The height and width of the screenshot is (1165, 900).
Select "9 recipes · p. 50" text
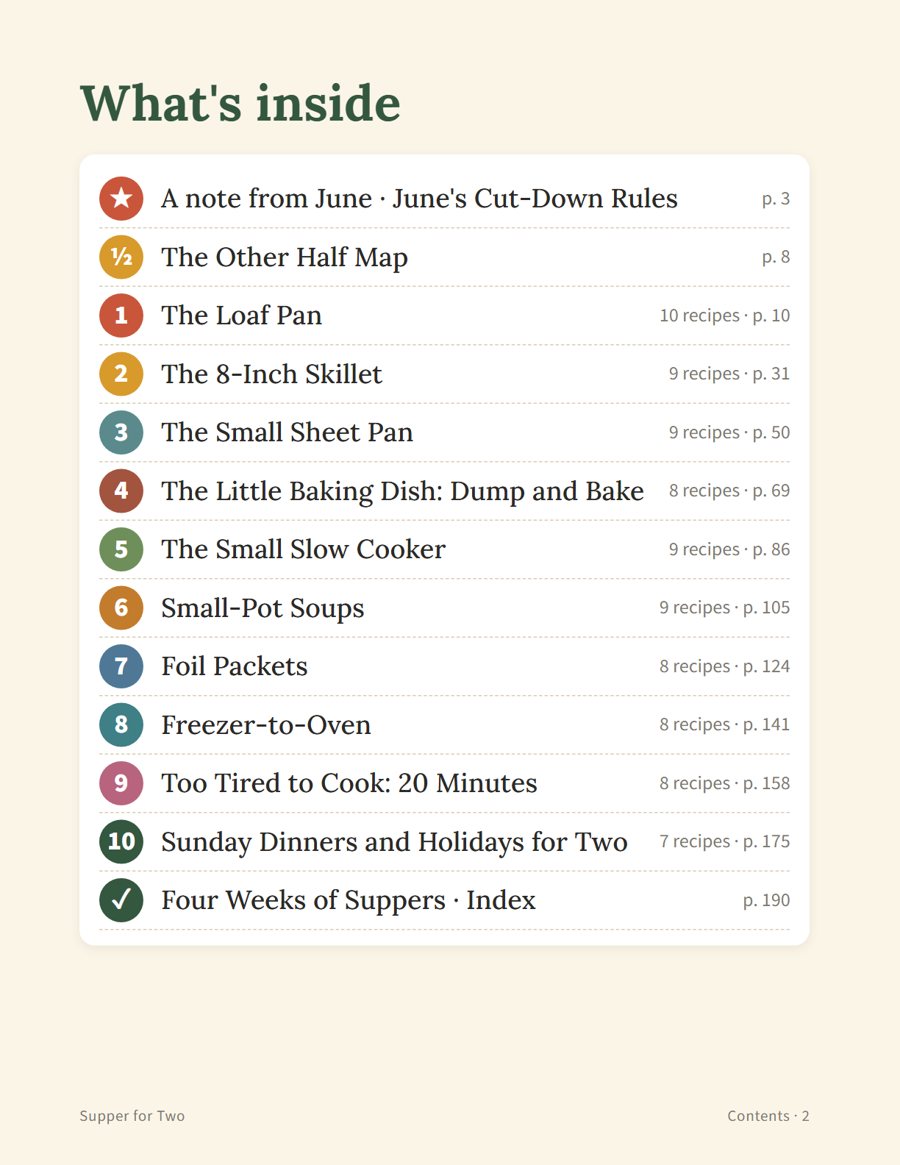coord(729,432)
